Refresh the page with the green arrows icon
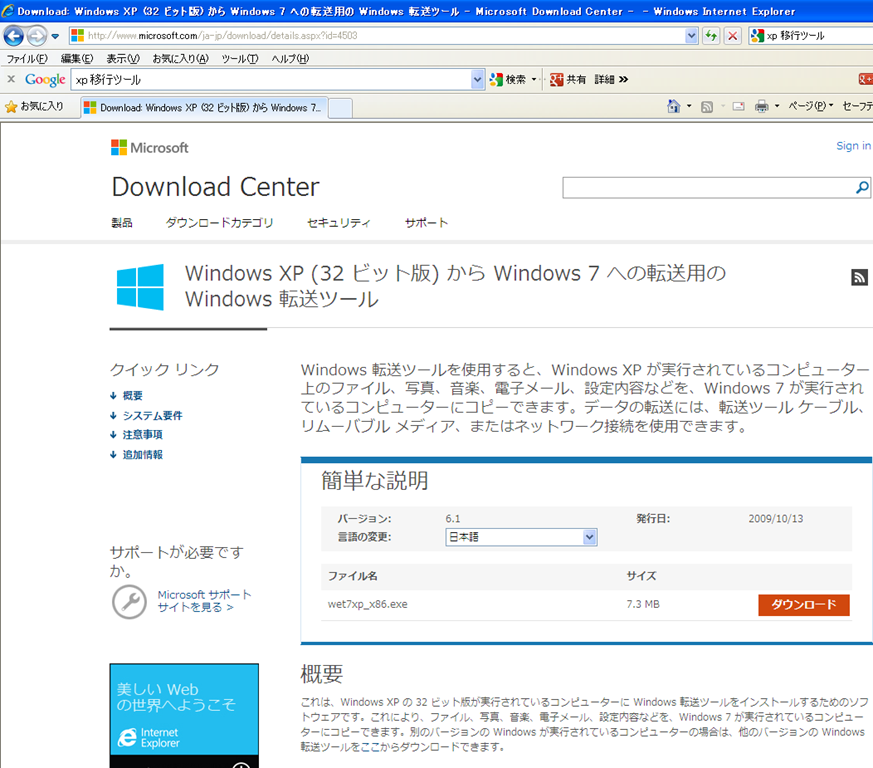This screenshot has width=873, height=768. (x=711, y=36)
